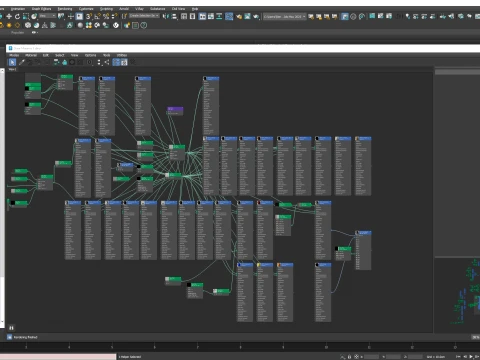Click the Rendered Frame Window icon
Viewport: 480px width, 360px height.
click(x=247, y=16)
